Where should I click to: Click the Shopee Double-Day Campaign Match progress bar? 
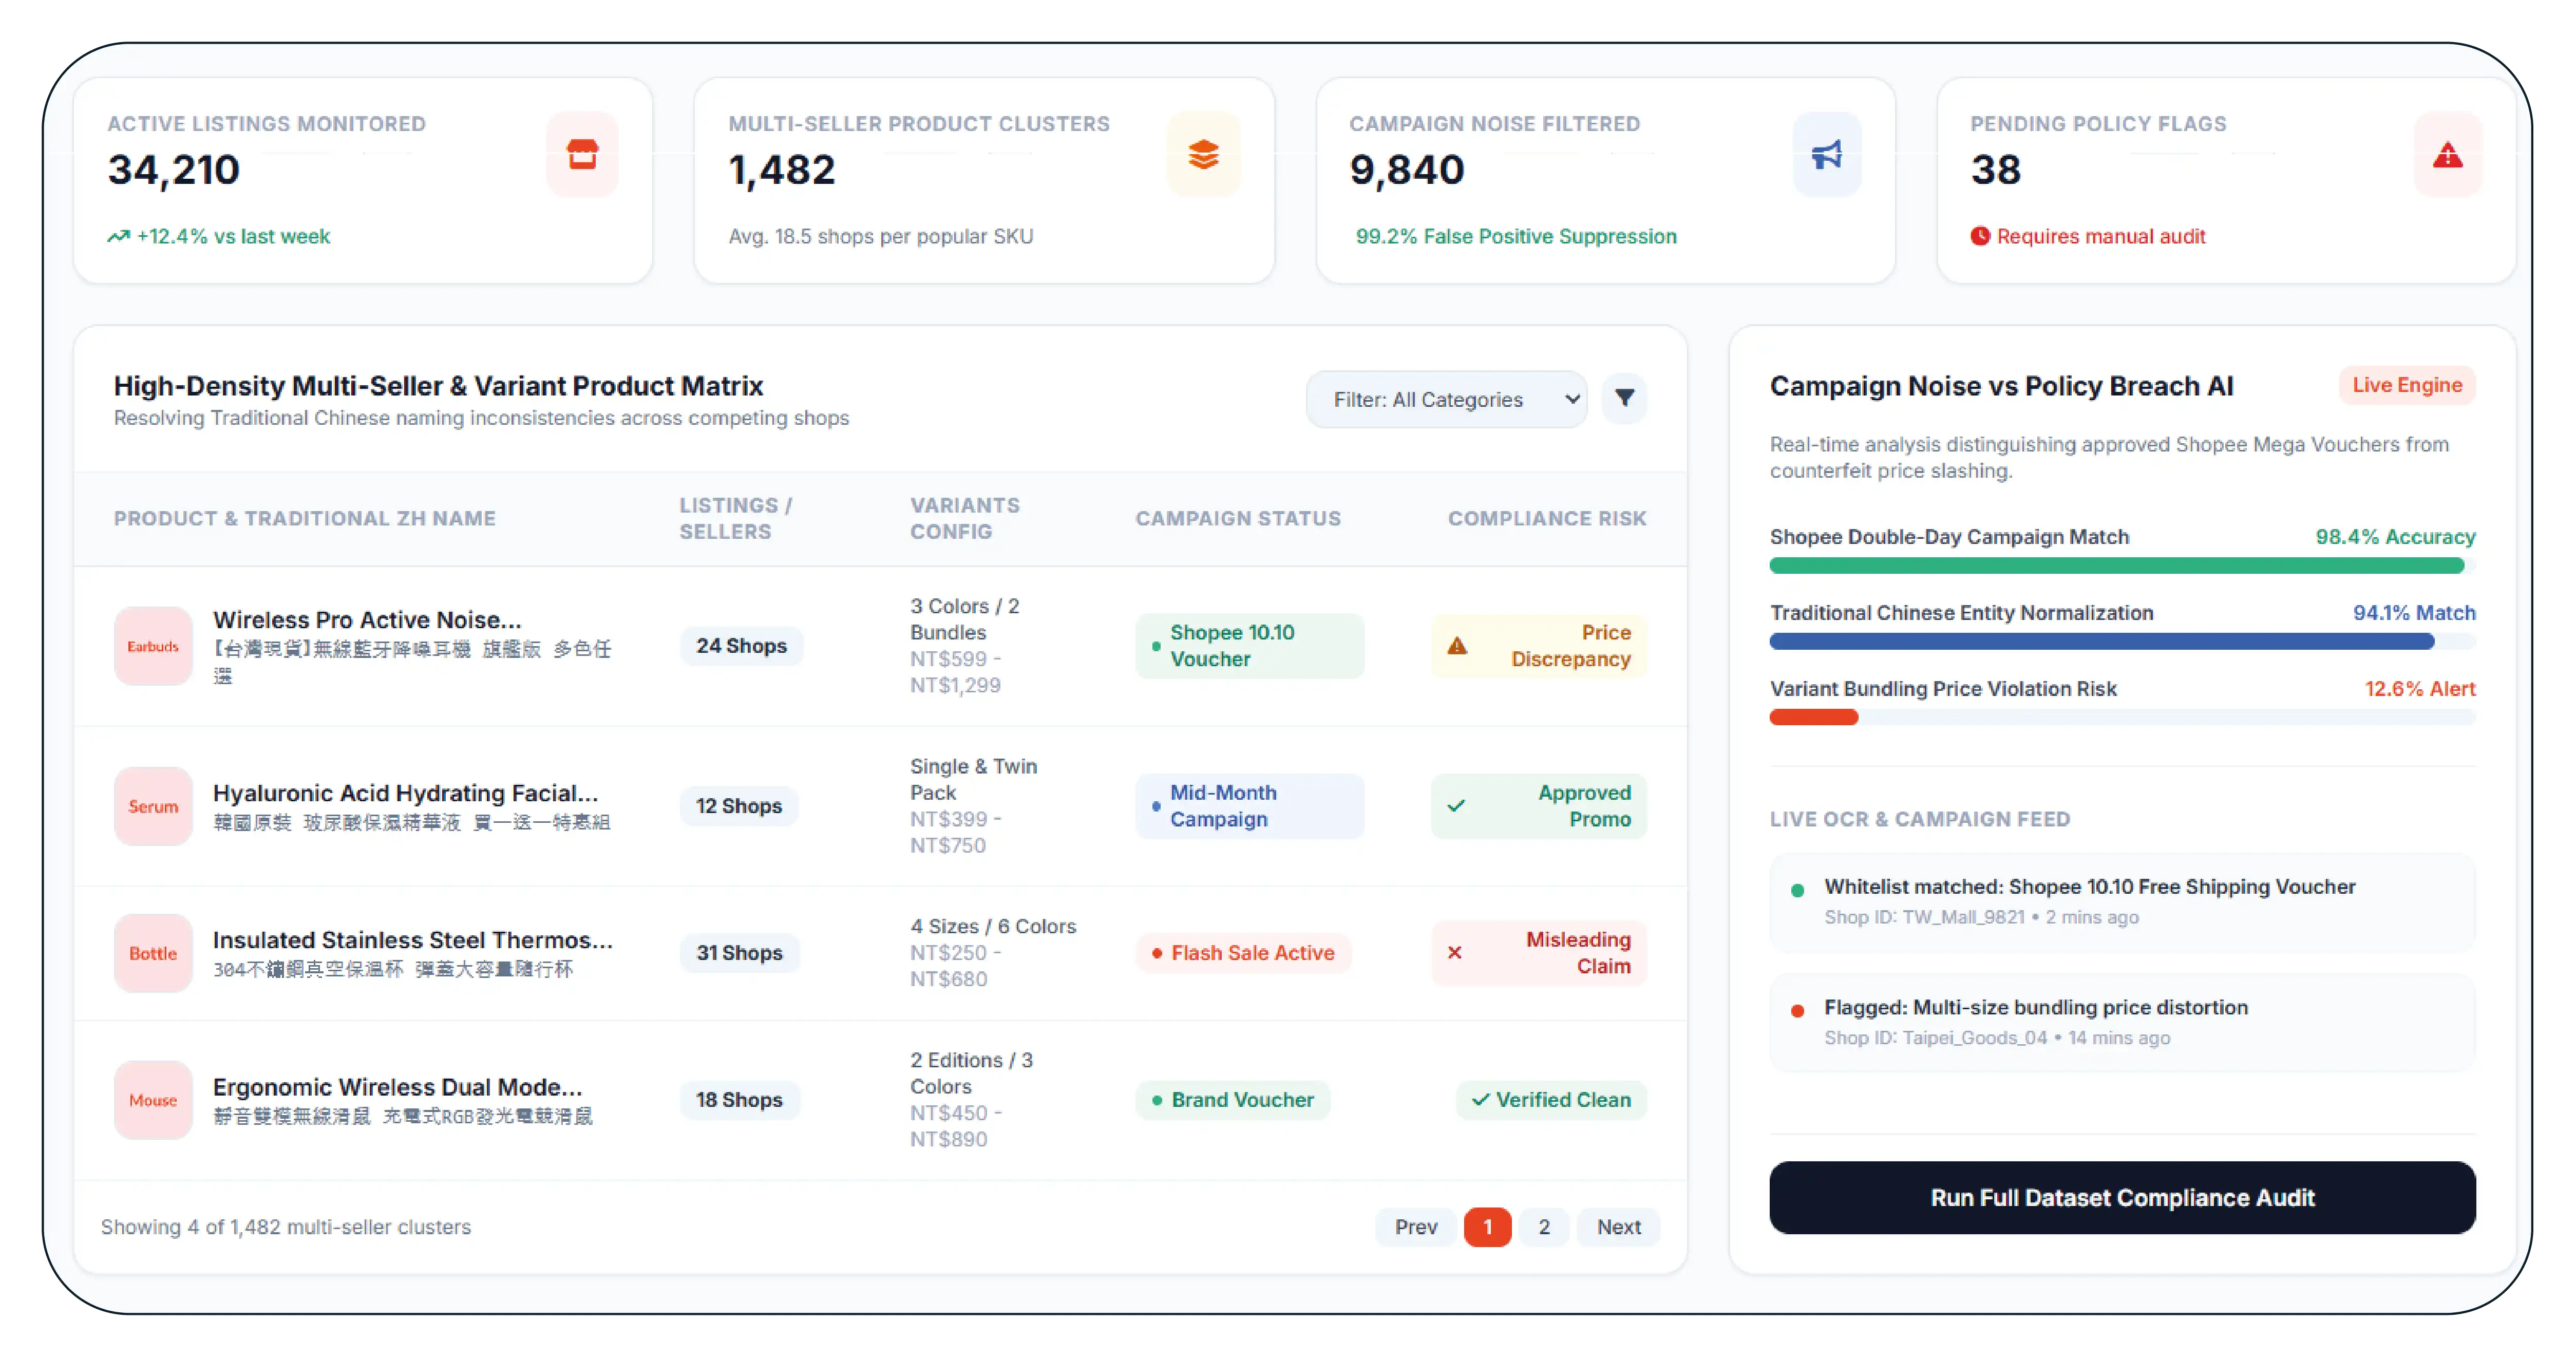click(x=2122, y=566)
